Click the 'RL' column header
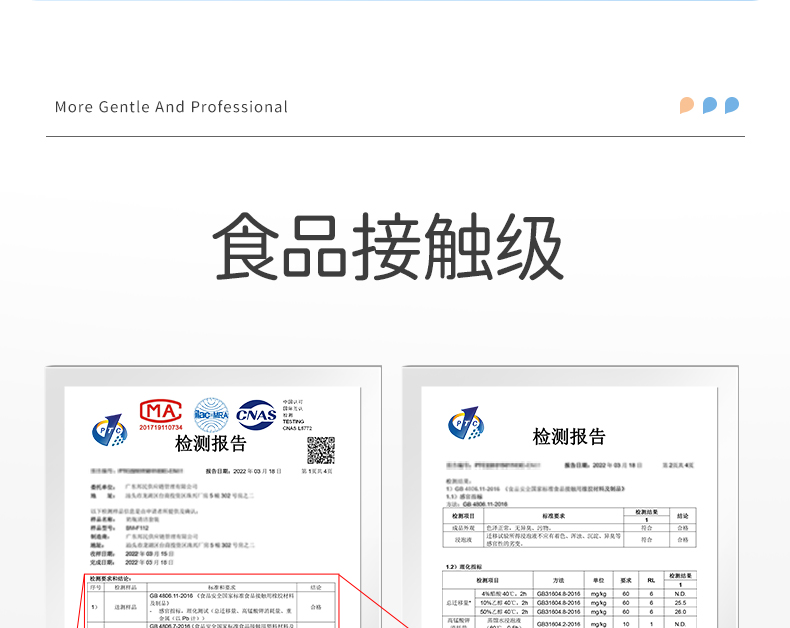 click(x=651, y=581)
